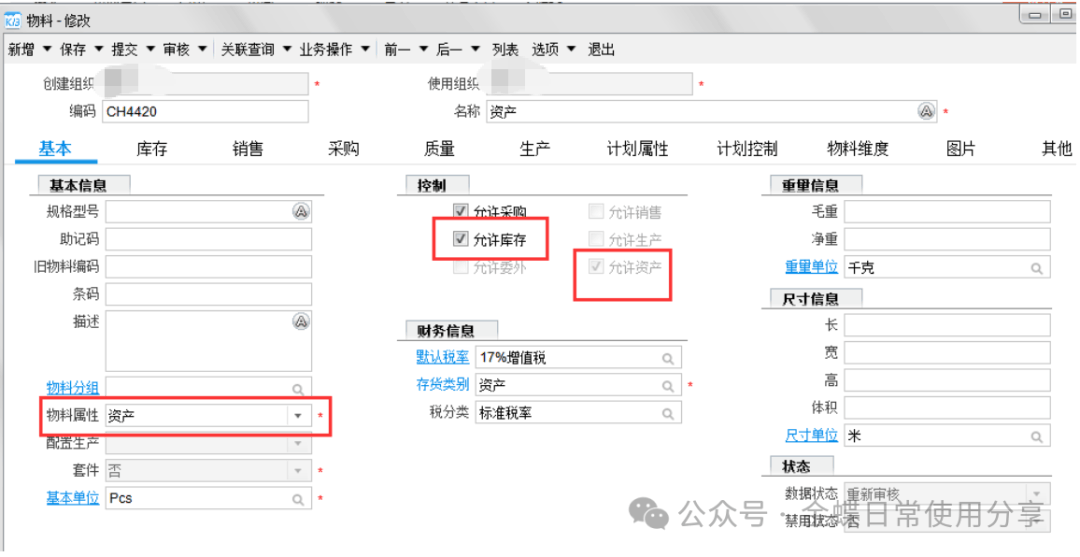Viewport: 1080px width, 557px height.
Task: Click the search icon in 存货类别 field
Action: (x=667, y=385)
